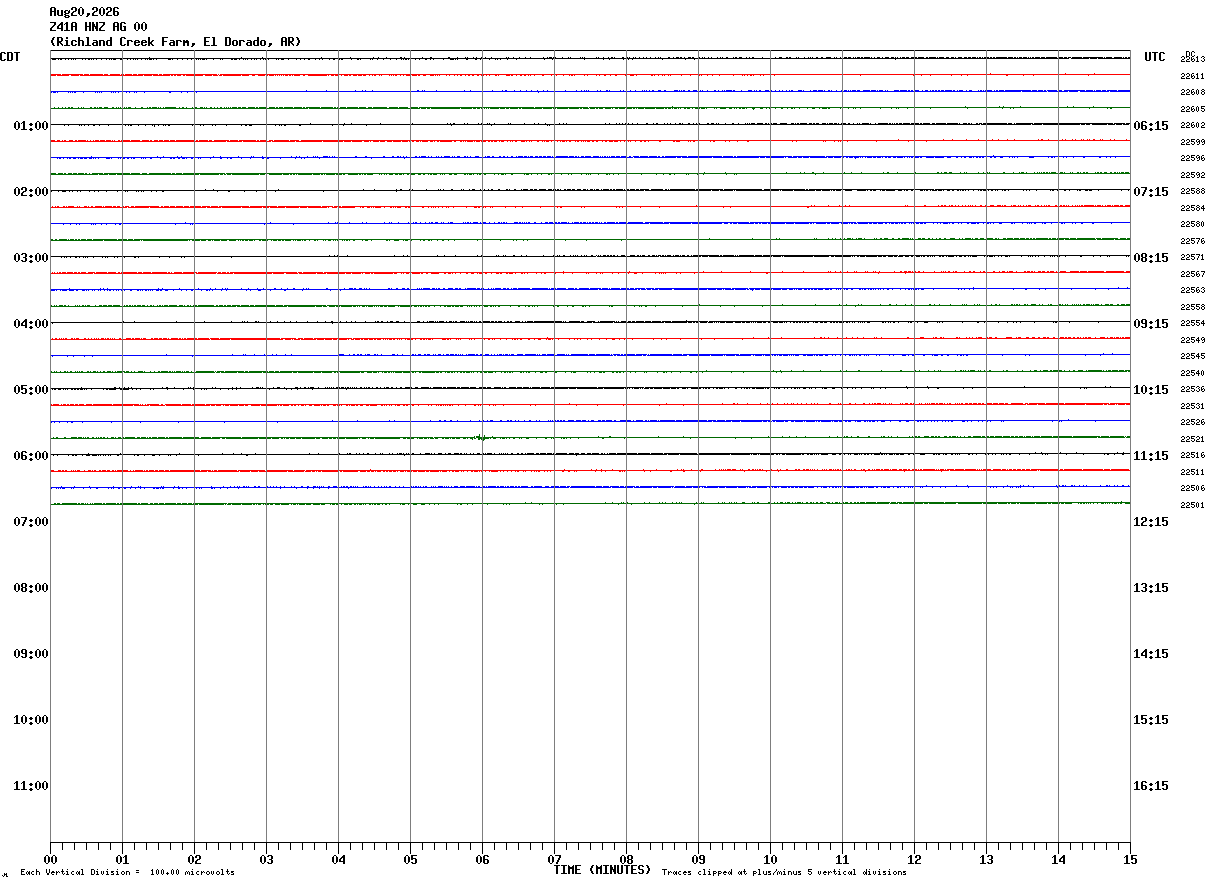Viewport: 1210px width, 886px height.
Task: Click the small seismic event on green trace near minute 06
Action: (482, 437)
